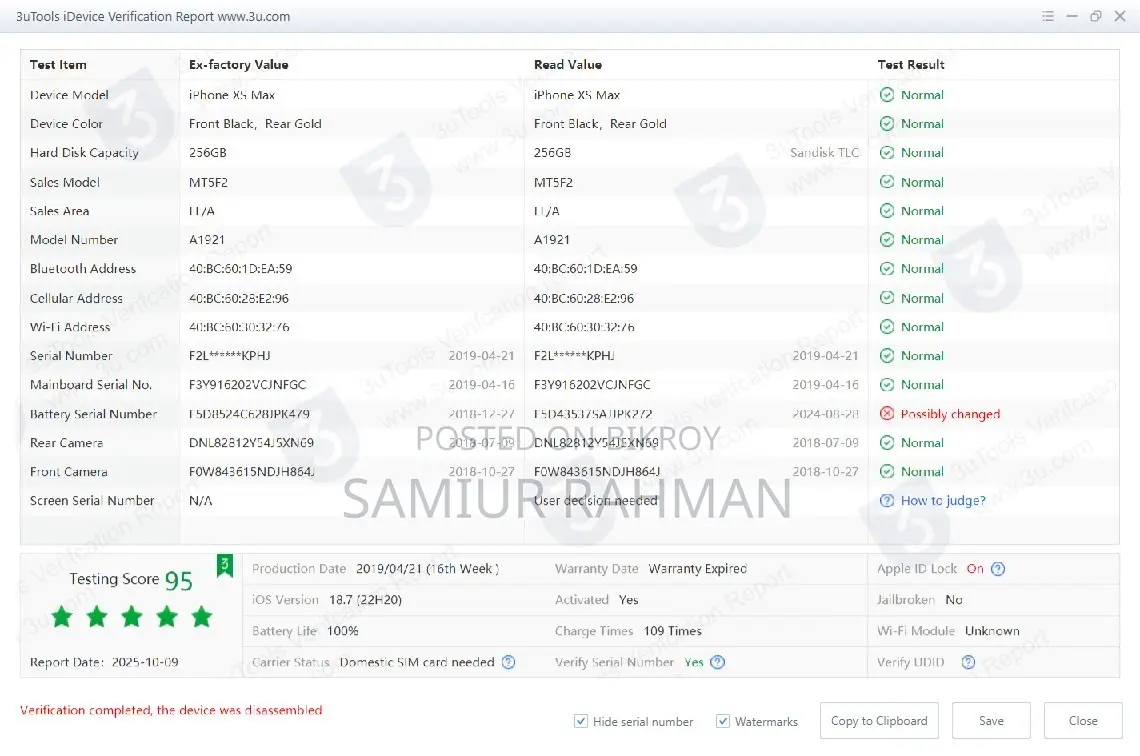
Task: Click the Test Item column header
Action: (58, 65)
